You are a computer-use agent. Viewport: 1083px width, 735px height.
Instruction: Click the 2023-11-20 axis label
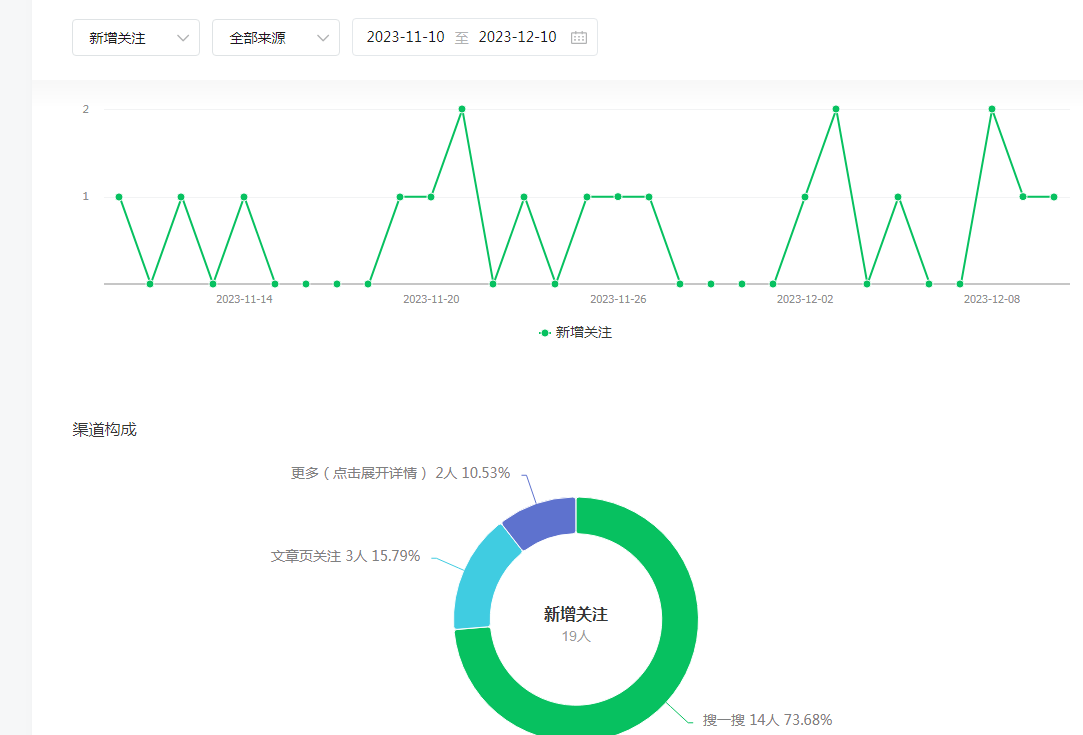point(431,299)
